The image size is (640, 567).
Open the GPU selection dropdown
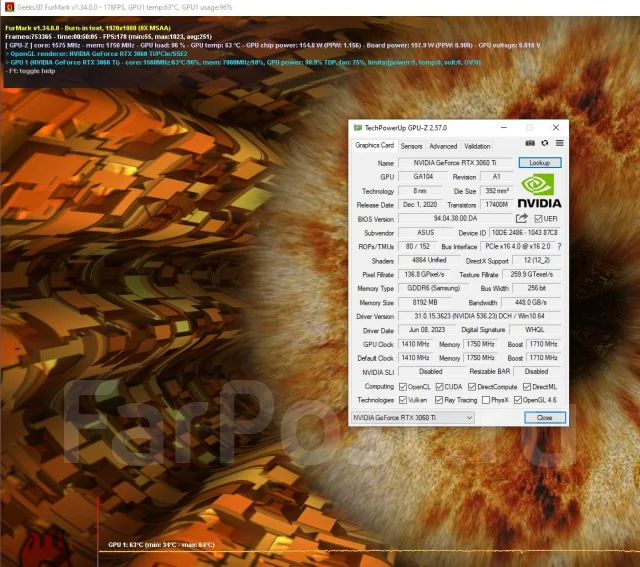pyautogui.click(x=413, y=418)
